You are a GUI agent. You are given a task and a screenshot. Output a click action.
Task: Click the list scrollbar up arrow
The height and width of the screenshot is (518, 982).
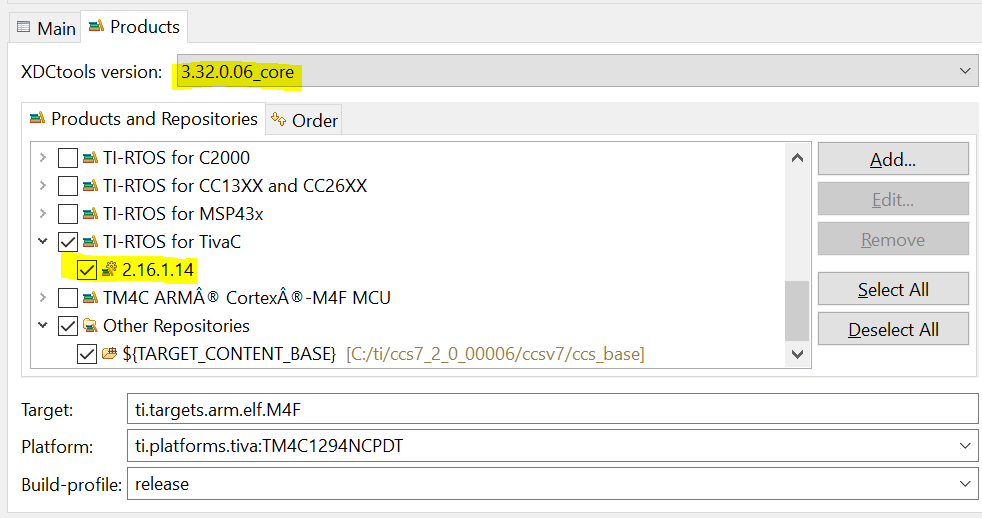point(797,158)
